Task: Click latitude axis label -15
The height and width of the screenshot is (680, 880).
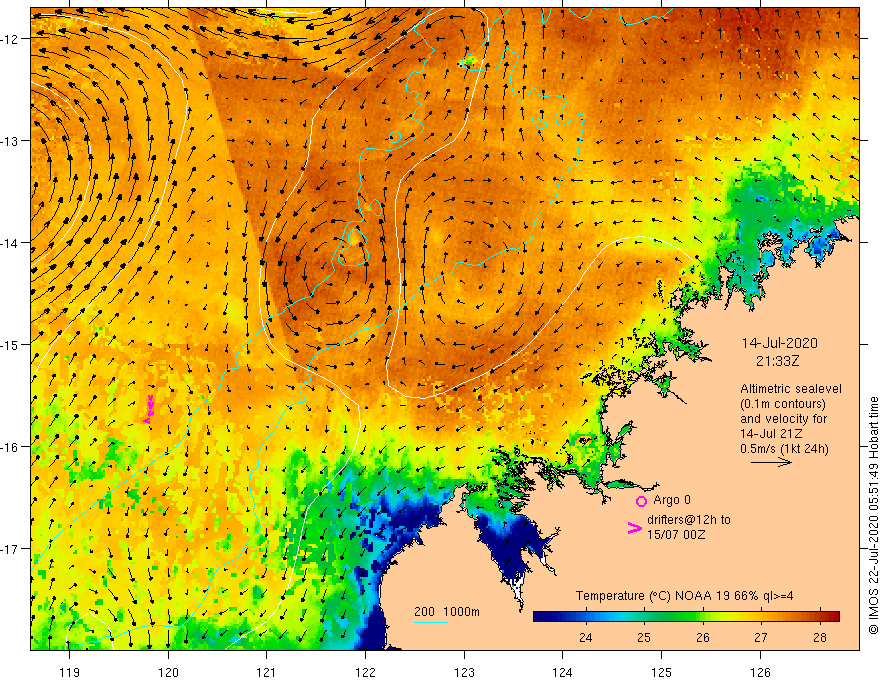Action: 10,344
